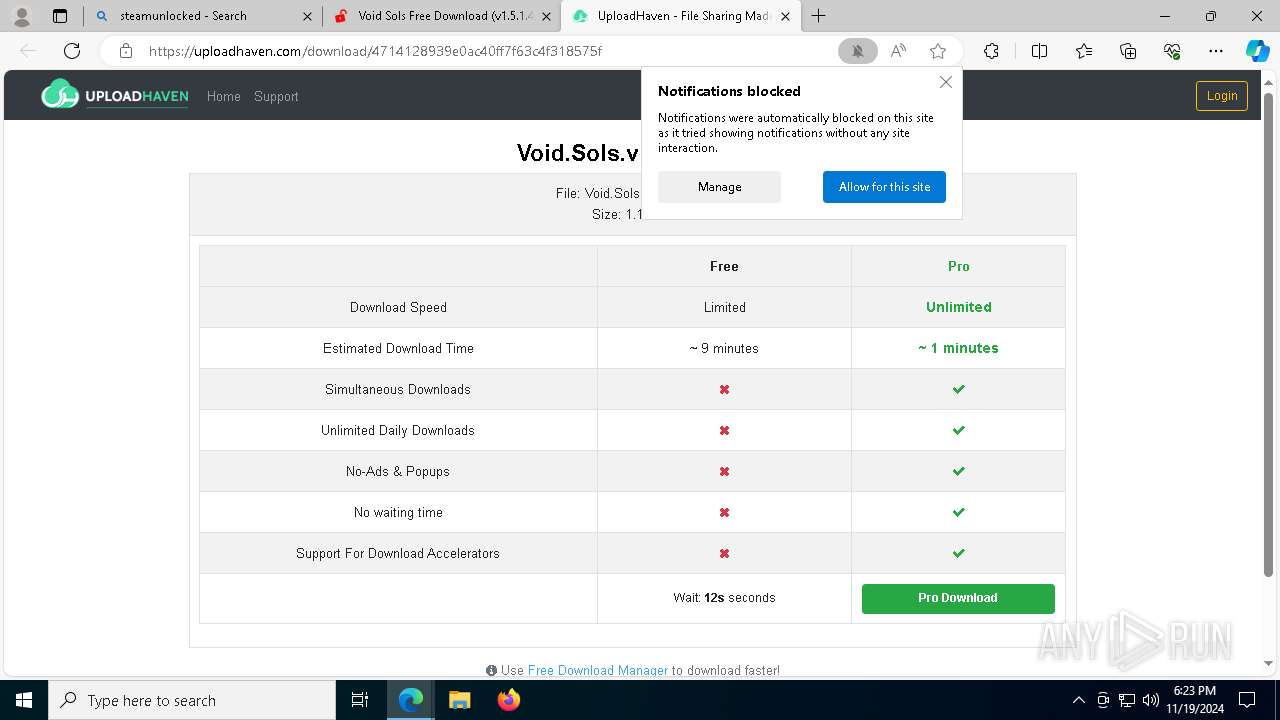Click the '~ 1 minutes' cell
Screen dimensions: 1280x720
[958, 348]
